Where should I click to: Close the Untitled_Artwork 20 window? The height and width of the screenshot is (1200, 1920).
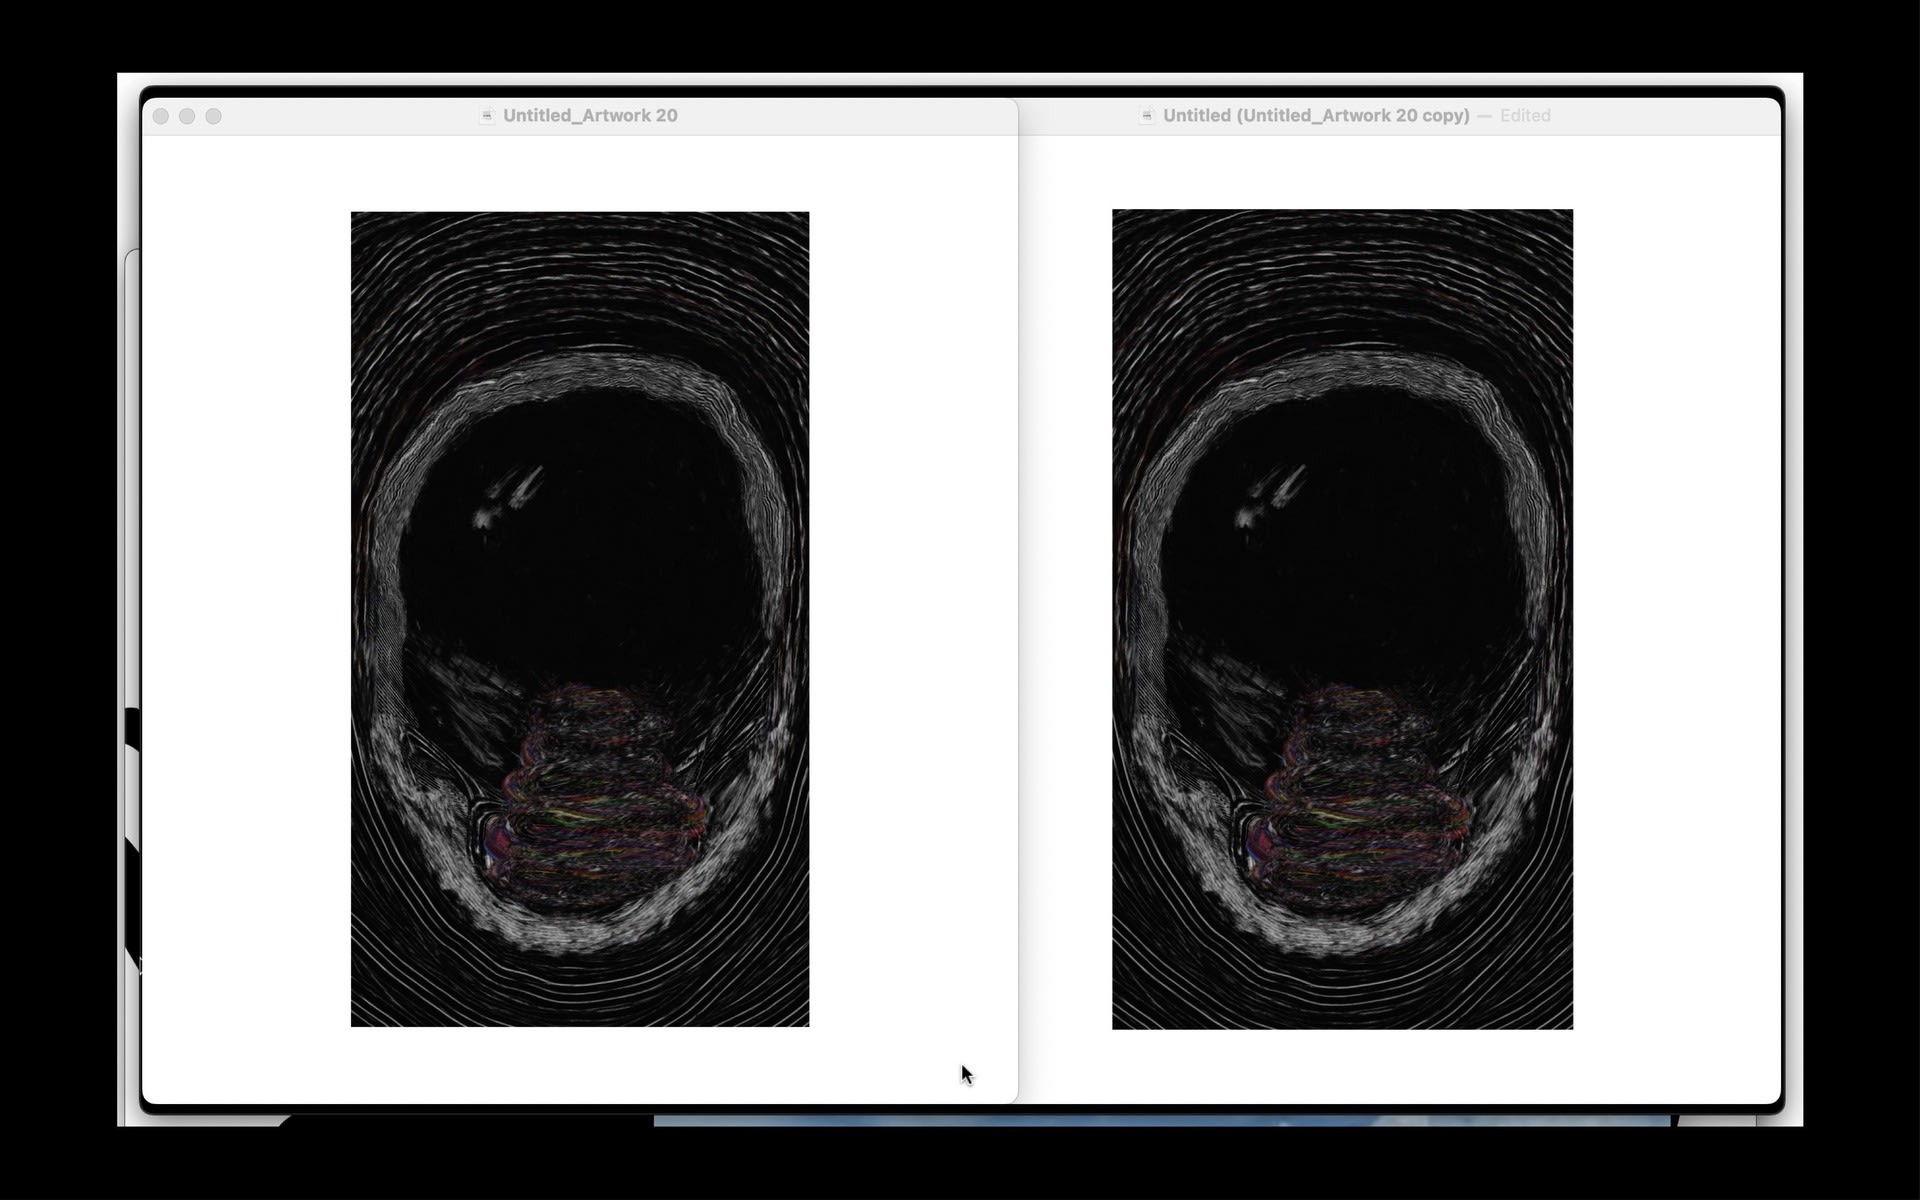[x=161, y=116]
